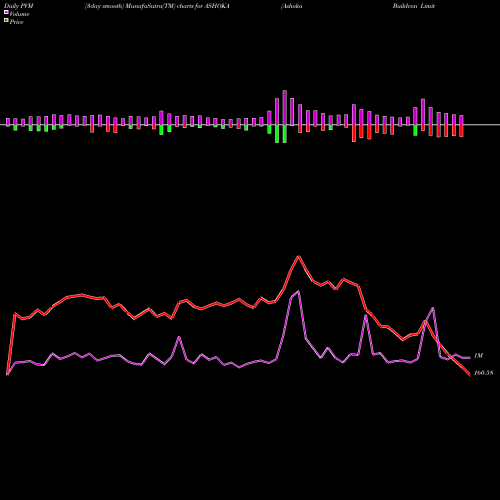This screenshot has height=500, width=500.
Task: Select the Price legend label
Action: click(x=16, y=22)
